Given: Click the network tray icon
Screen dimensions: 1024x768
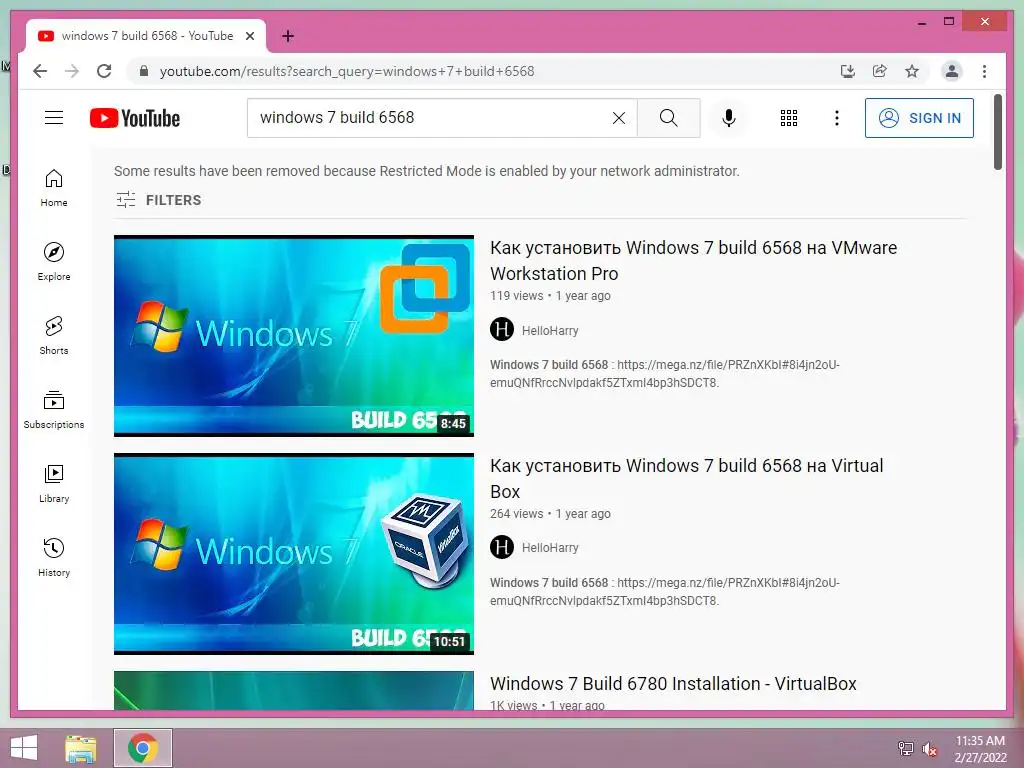Looking at the screenshot, I should point(906,749).
